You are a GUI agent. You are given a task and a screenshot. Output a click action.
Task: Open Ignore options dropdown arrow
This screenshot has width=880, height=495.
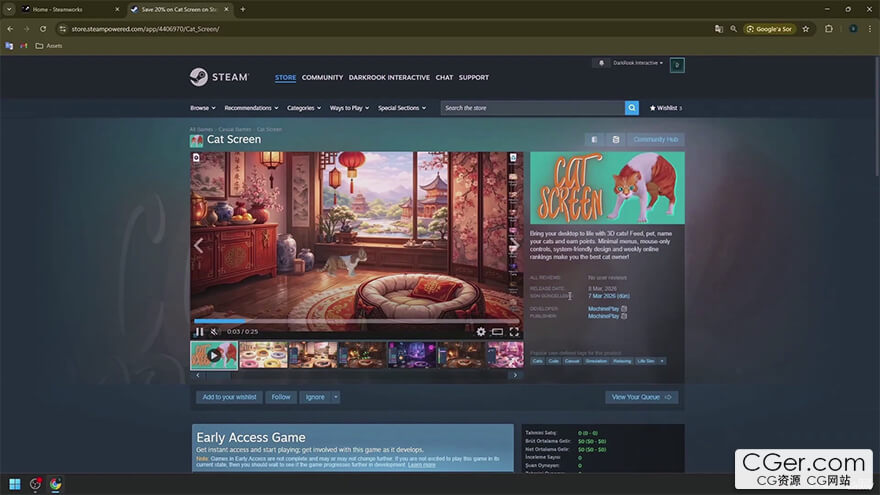[x=336, y=397]
